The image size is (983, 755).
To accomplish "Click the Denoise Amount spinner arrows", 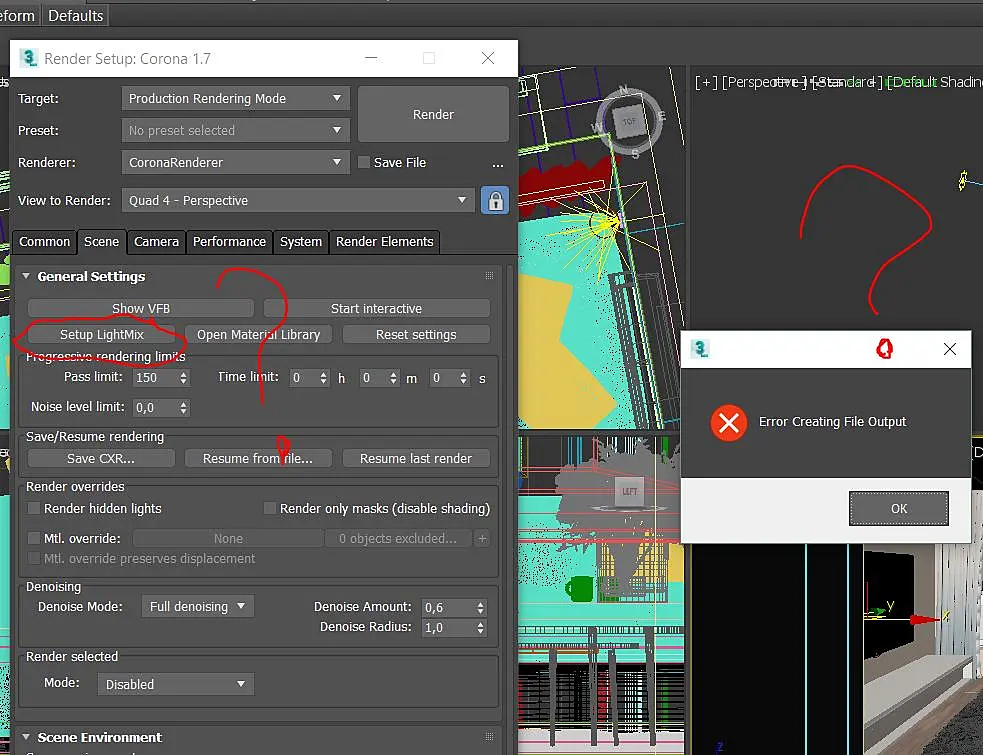I will coord(480,608).
